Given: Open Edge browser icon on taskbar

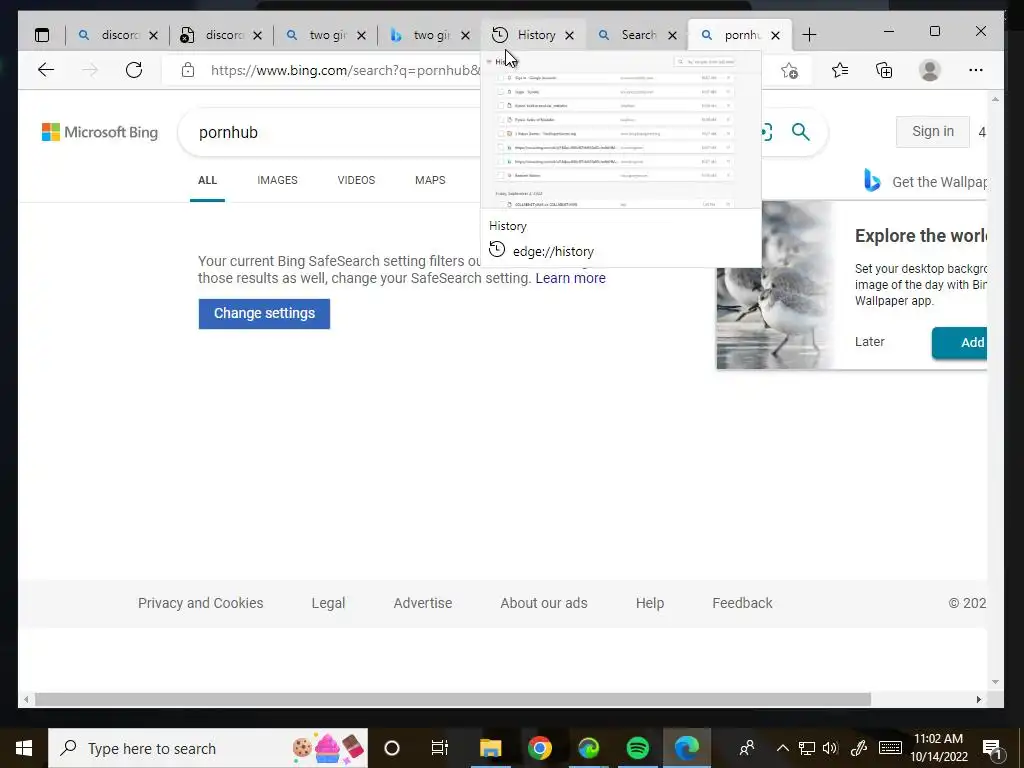Looking at the screenshot, I should [686, 748].
